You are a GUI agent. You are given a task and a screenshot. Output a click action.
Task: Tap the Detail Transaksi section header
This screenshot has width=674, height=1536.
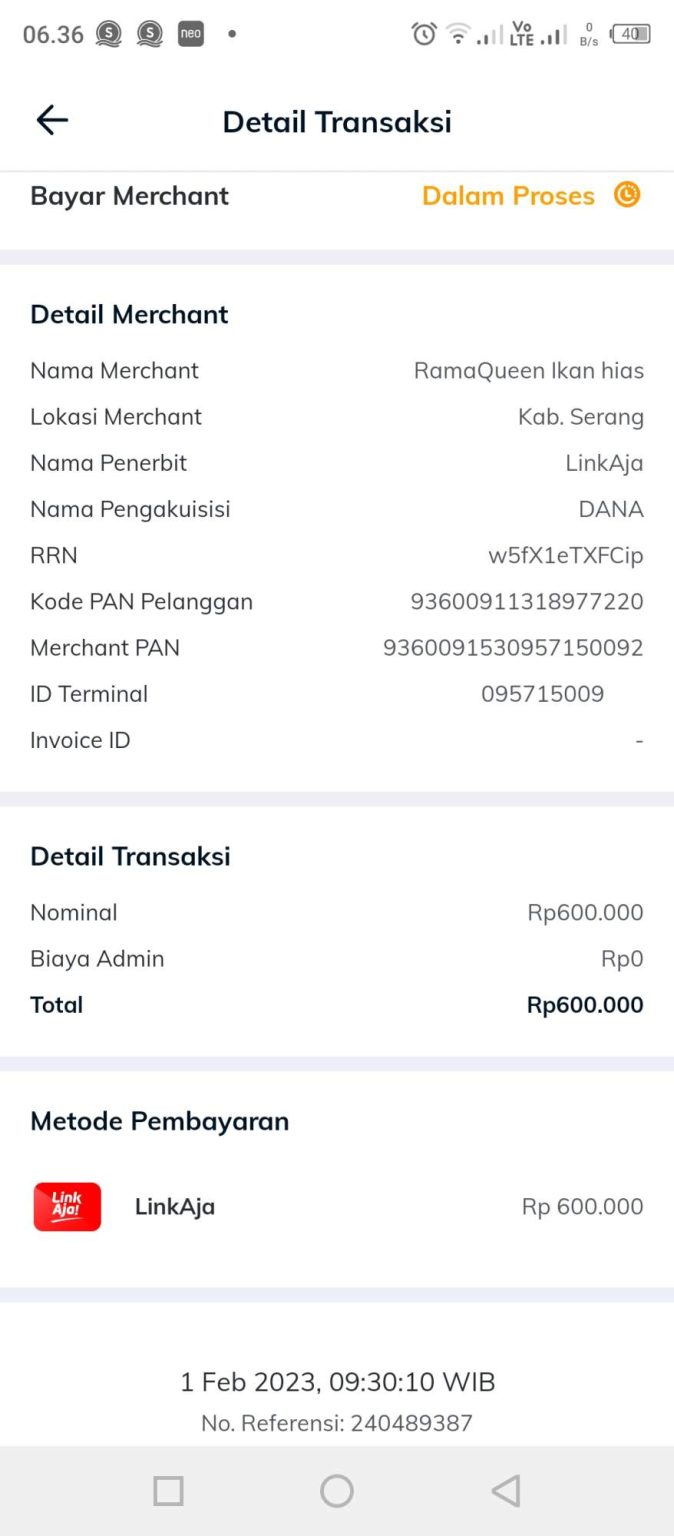click(131, 856)
